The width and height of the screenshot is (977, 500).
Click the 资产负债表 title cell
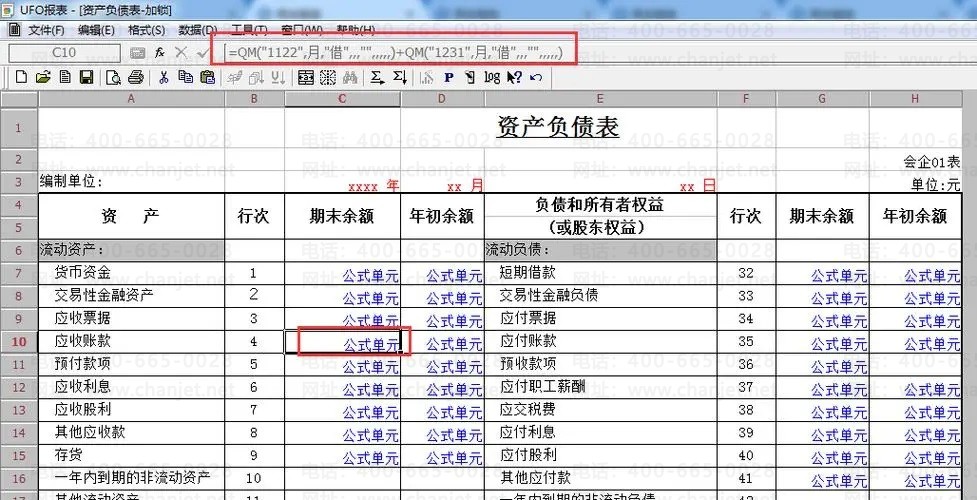click(x=558, y=127)
